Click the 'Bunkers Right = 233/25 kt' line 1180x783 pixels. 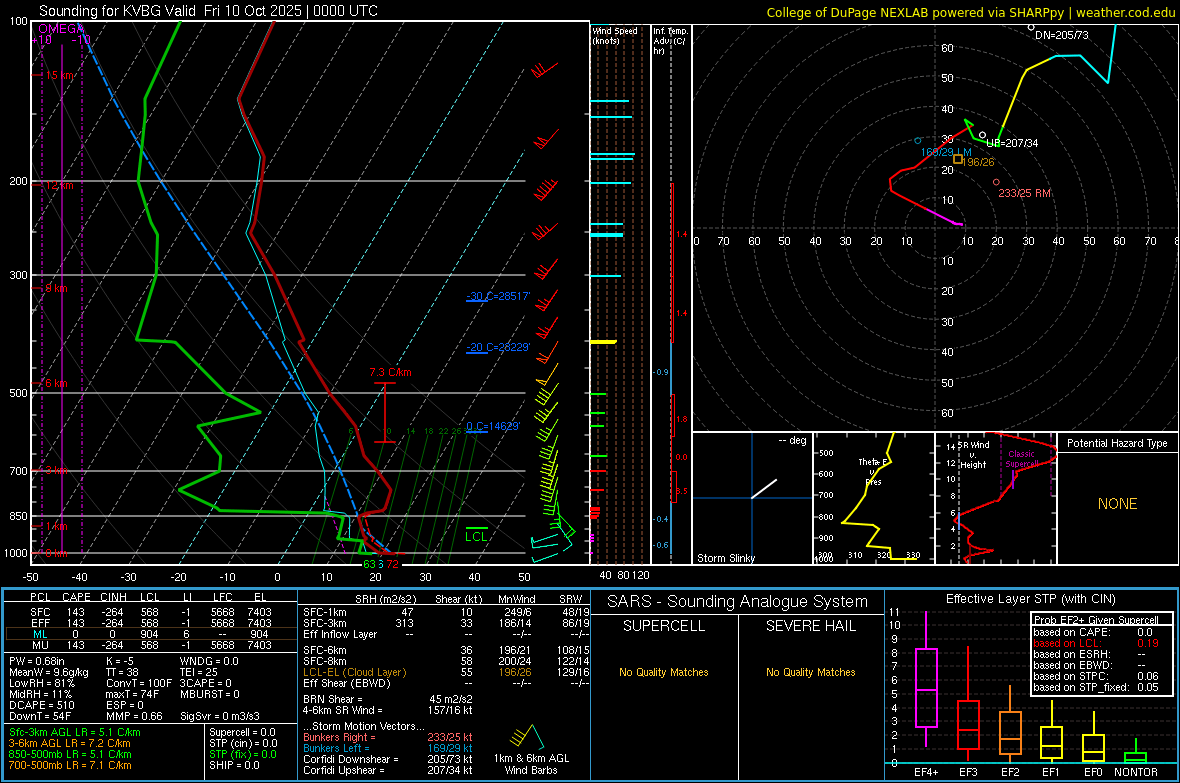[x=388, y=738]
